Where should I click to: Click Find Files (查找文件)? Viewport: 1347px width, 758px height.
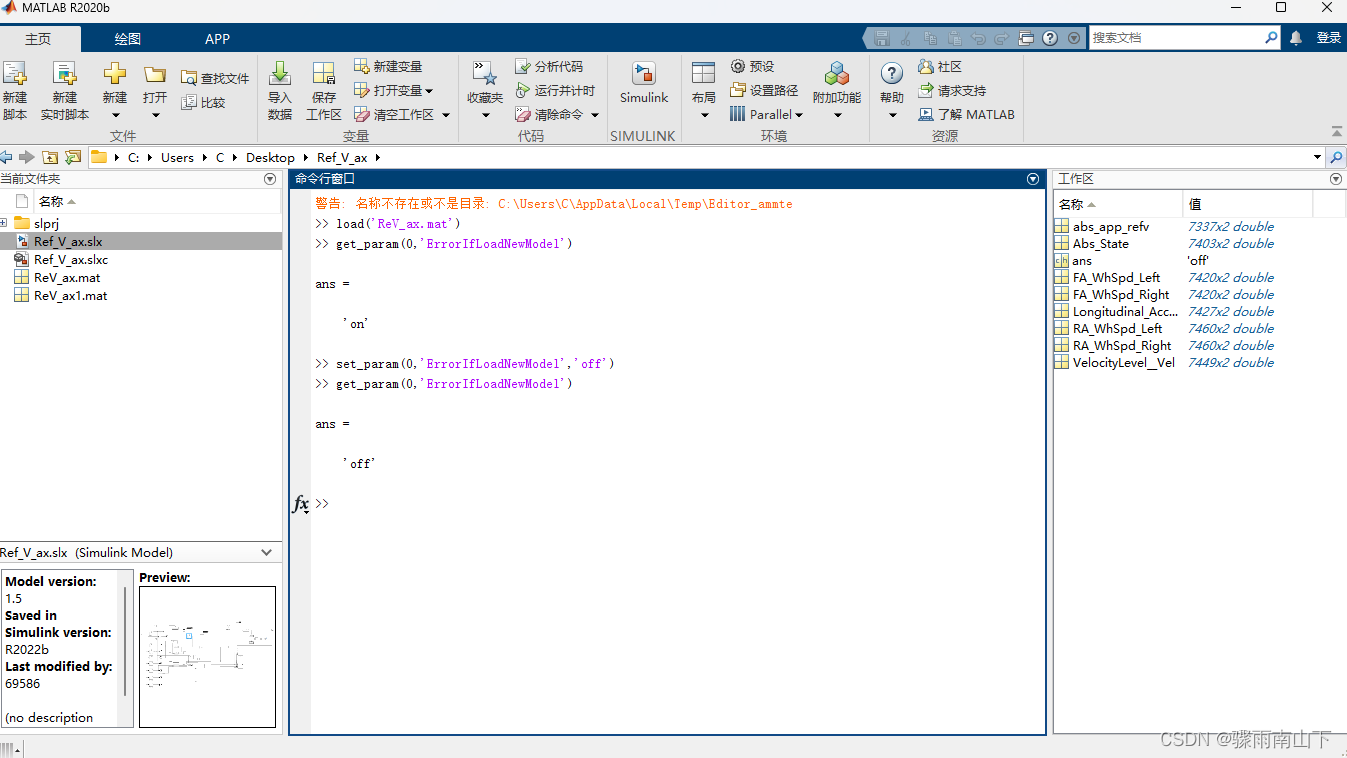[x=215, y=78]
